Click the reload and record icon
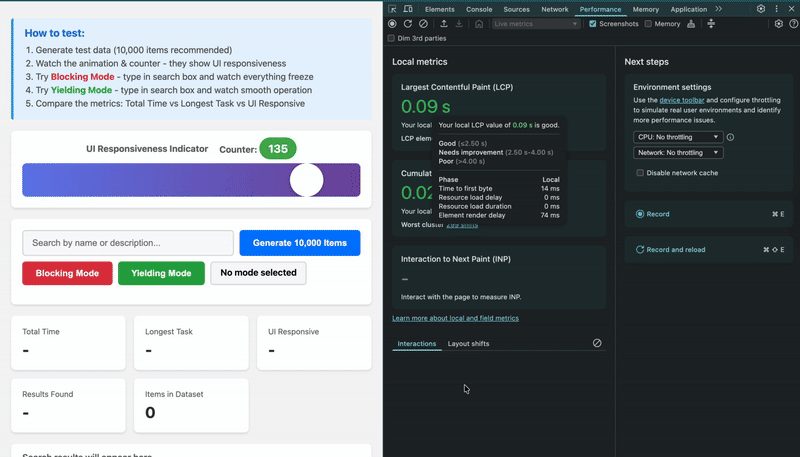The image size is (800, 457). click(x=408, y=24)
